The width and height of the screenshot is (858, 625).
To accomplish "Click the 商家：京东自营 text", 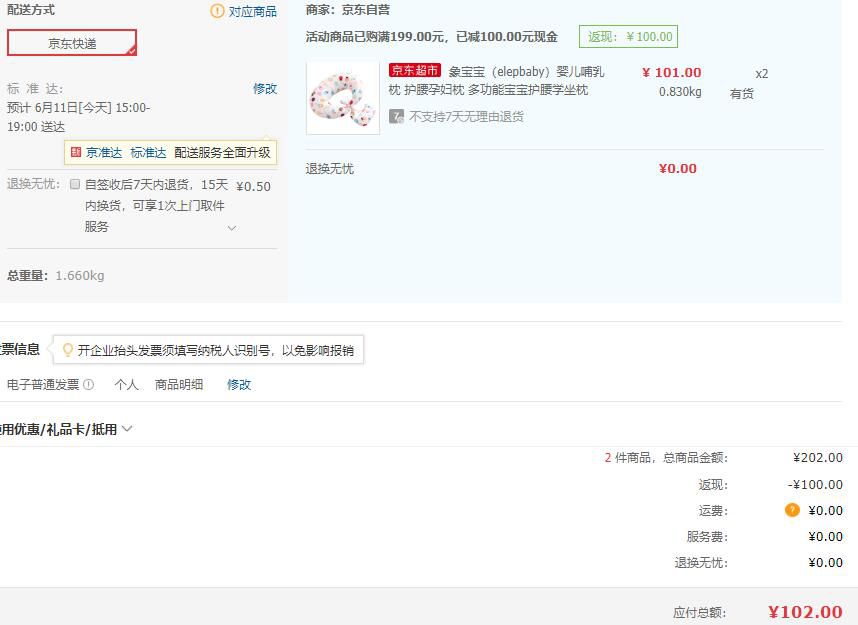I will pos(348,10).
